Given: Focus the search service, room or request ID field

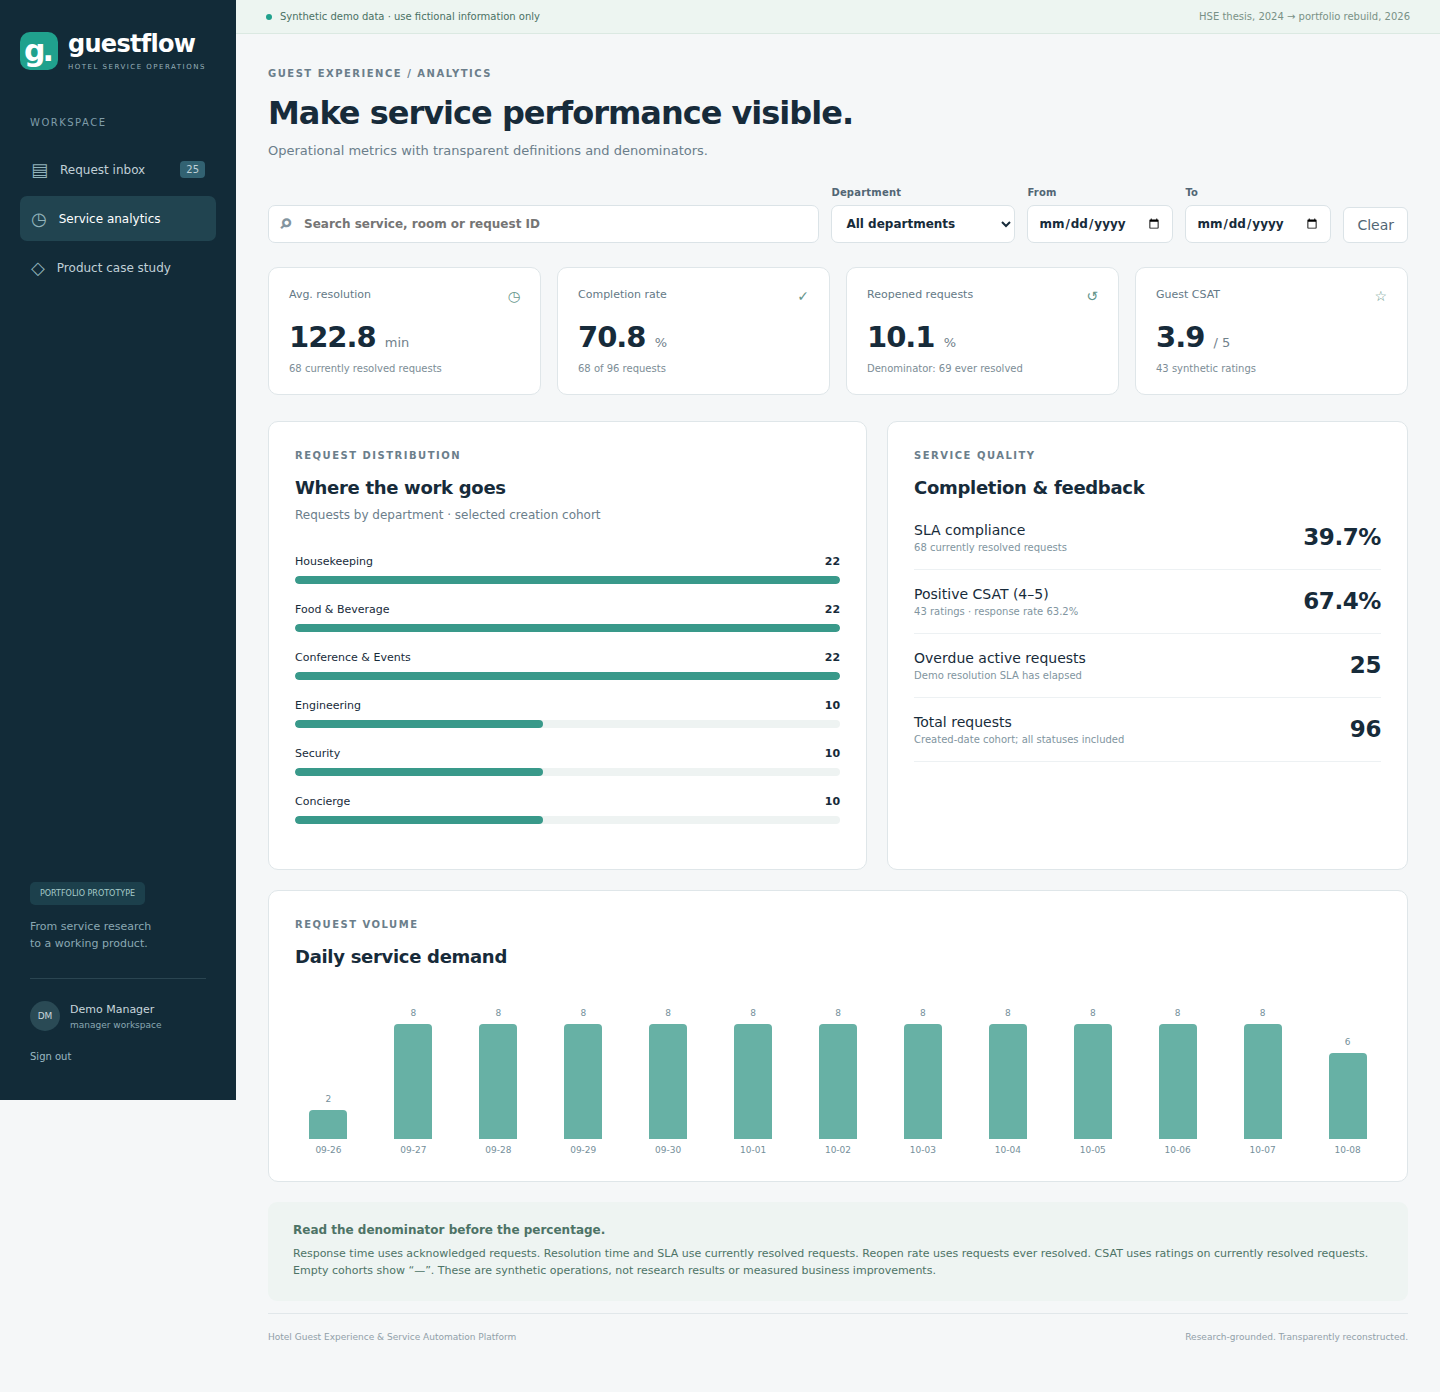Looking at the screenshot, I should (x=543, y=224).
